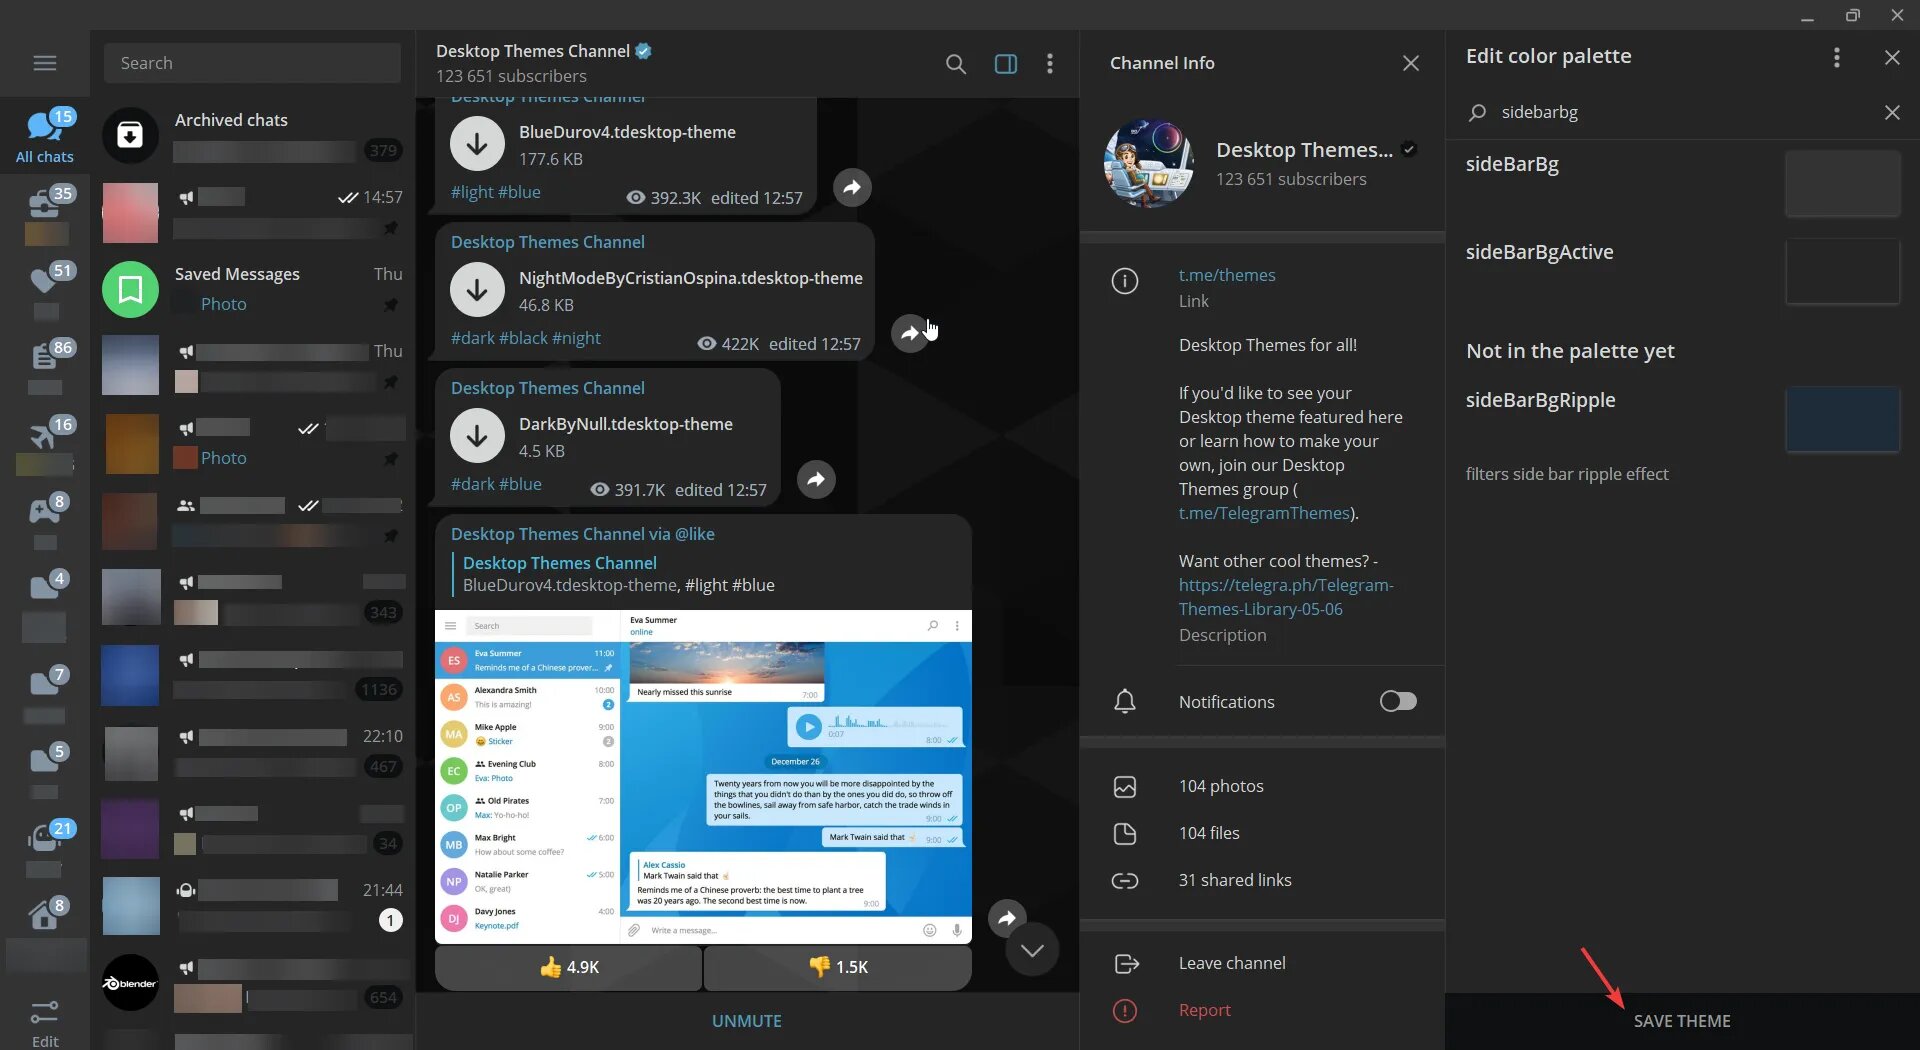This screenshot has height=1050, width=1920.
Task: Select the All chats folder
Action: 45,137
